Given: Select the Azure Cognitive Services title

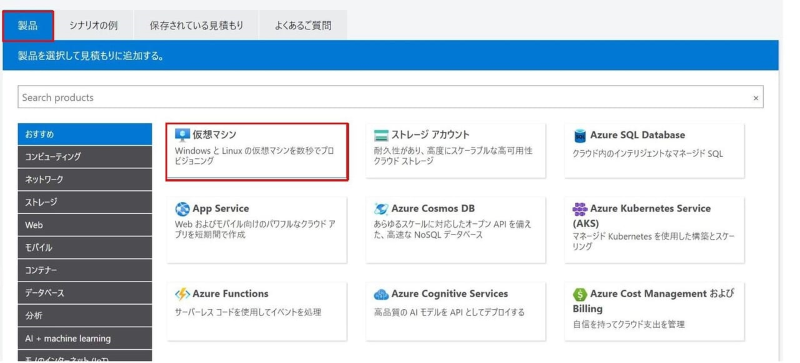Looking at the screenshot, I should [x=450, y=294].
